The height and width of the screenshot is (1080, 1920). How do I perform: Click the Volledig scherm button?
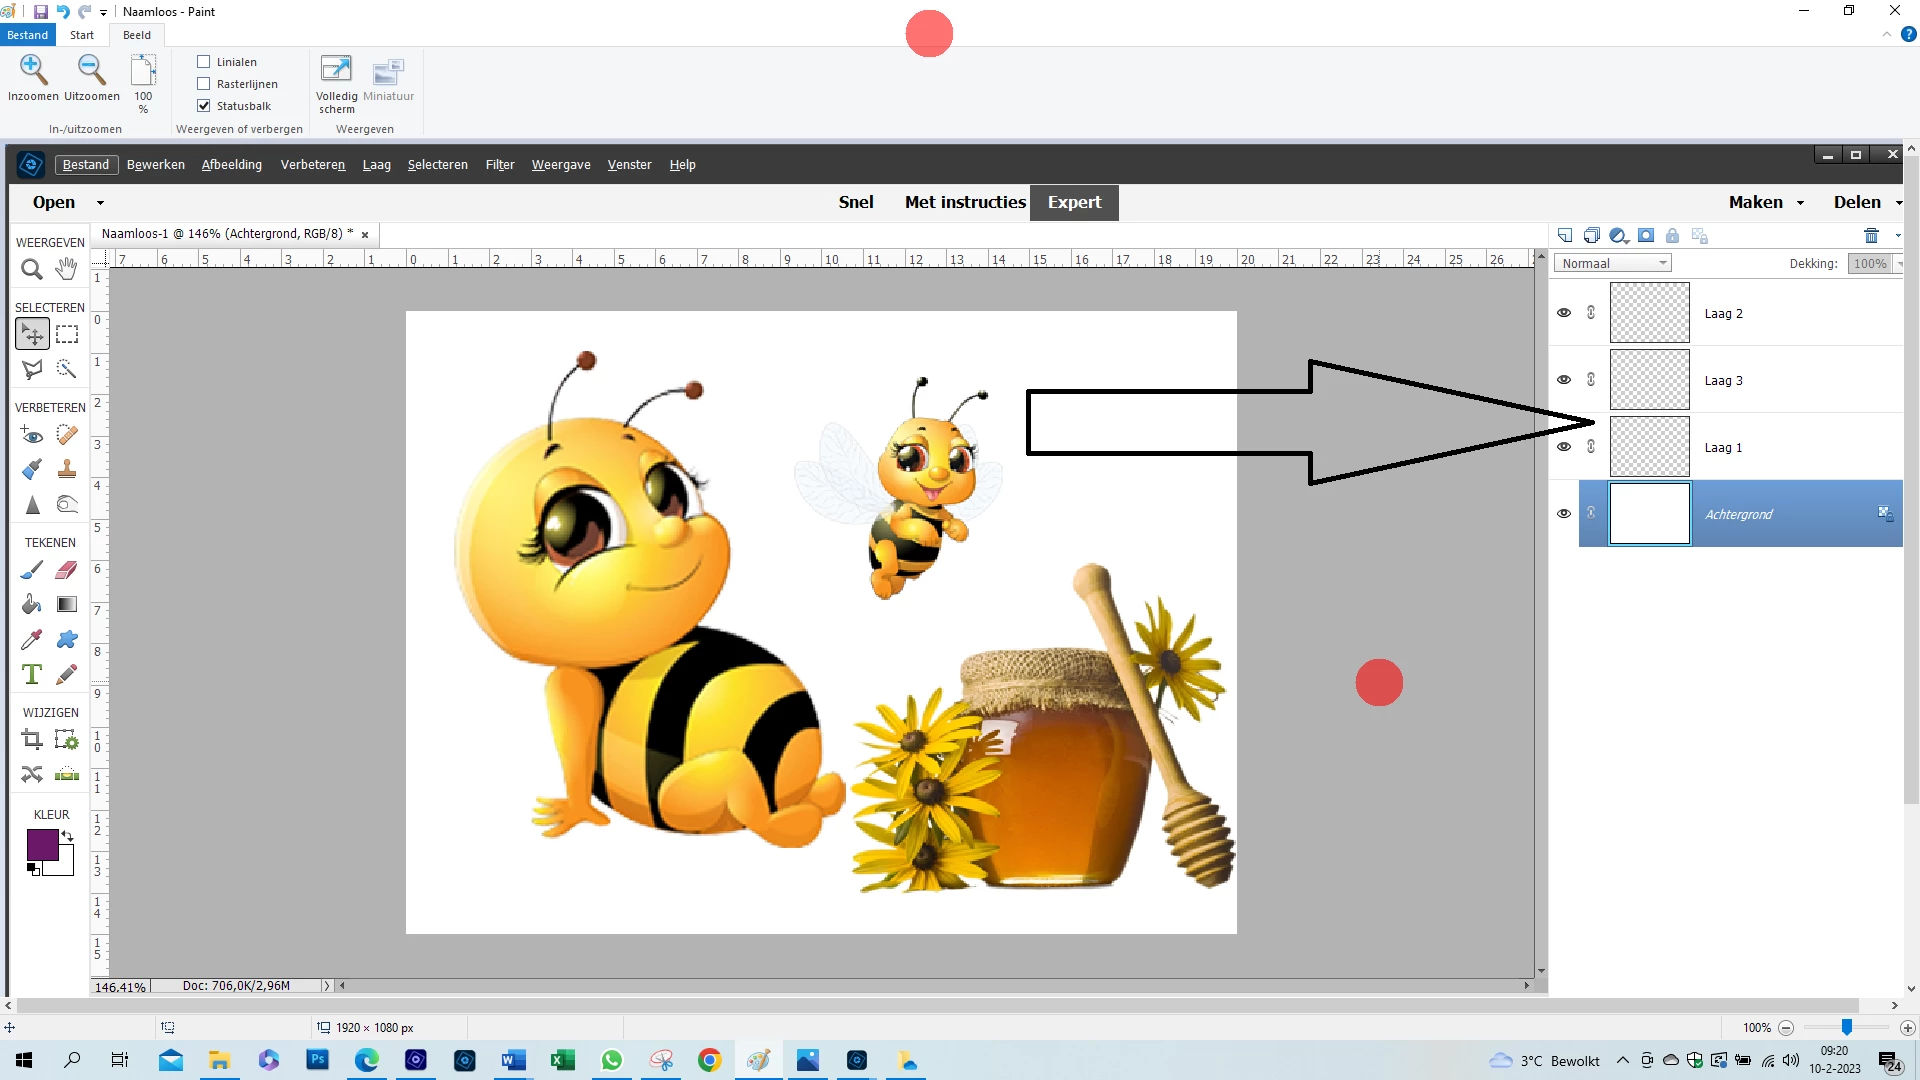coord(336,84)
